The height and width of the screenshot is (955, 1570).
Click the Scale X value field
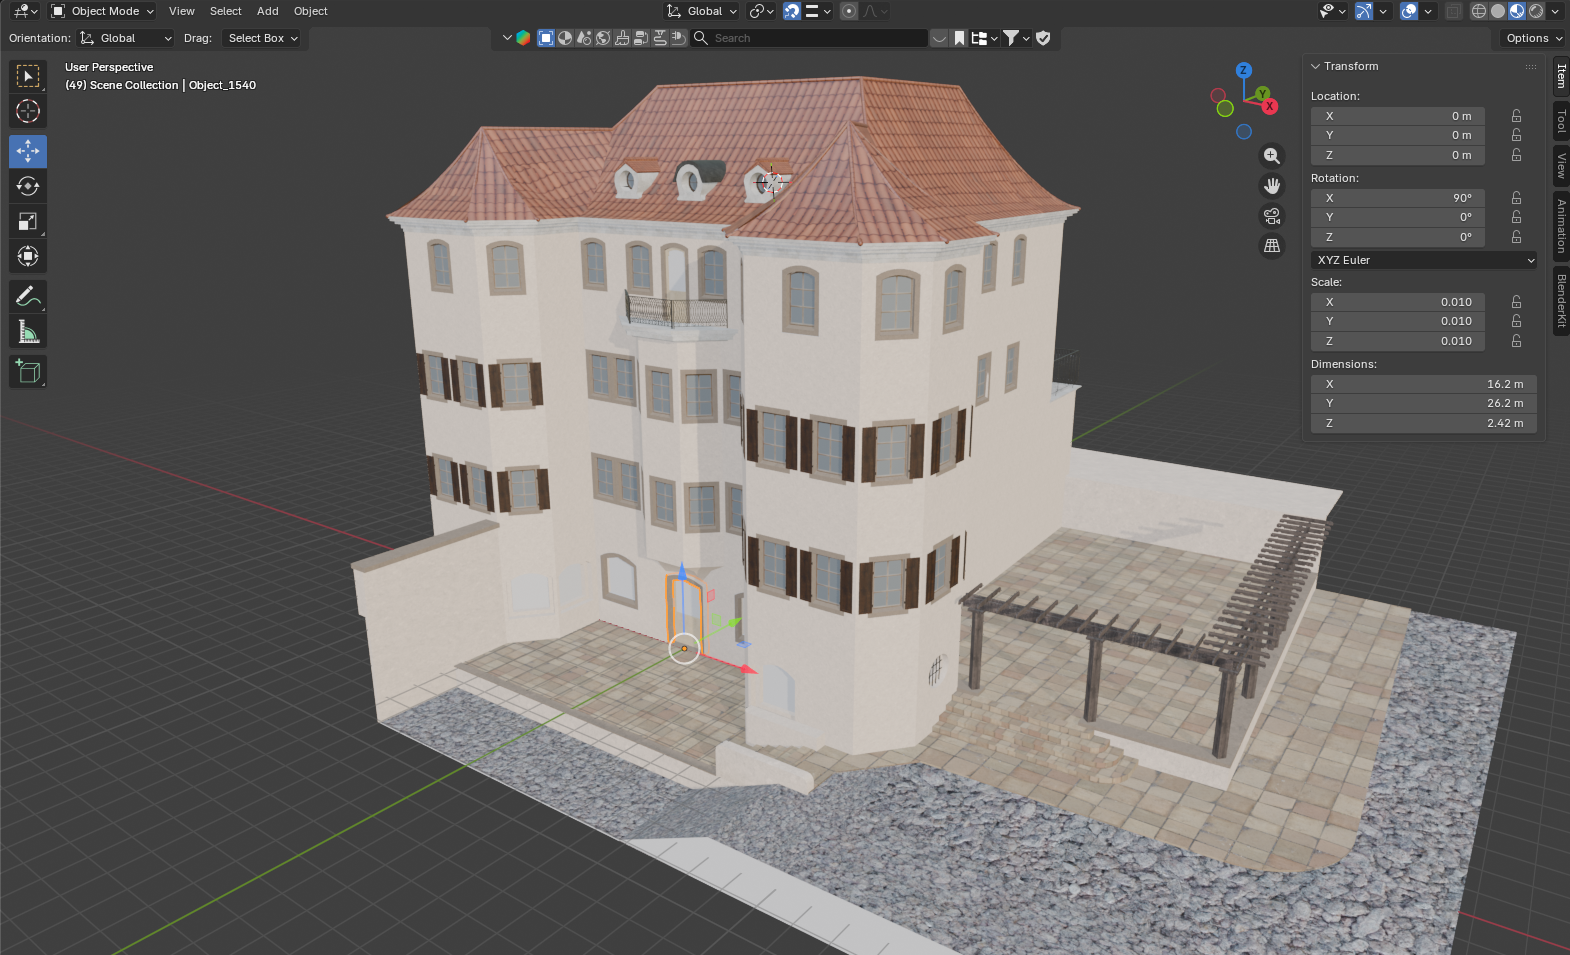coord(1397,302)
